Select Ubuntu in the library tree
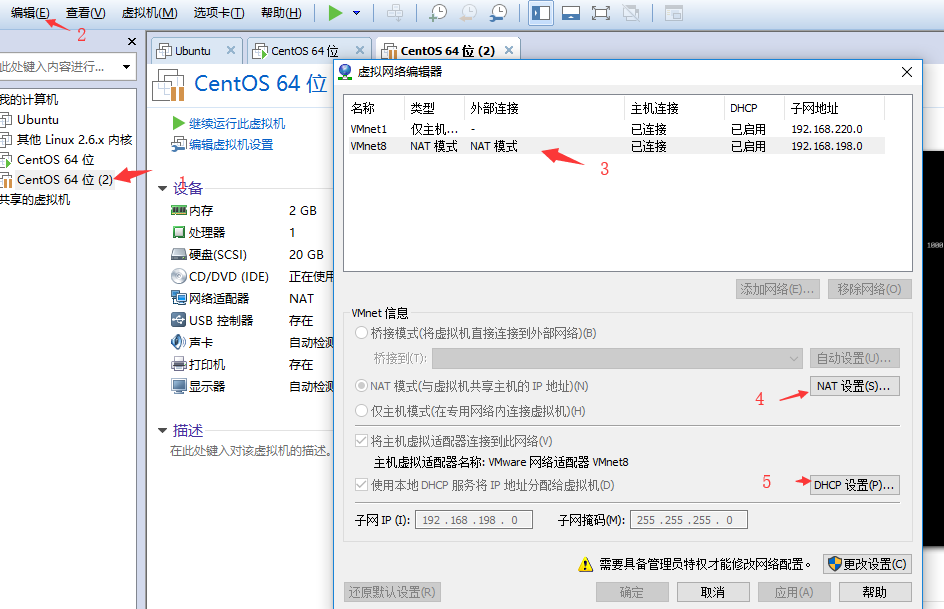This screenshot has height=609, width=944. pyautogui.click(x=37, y=120)
